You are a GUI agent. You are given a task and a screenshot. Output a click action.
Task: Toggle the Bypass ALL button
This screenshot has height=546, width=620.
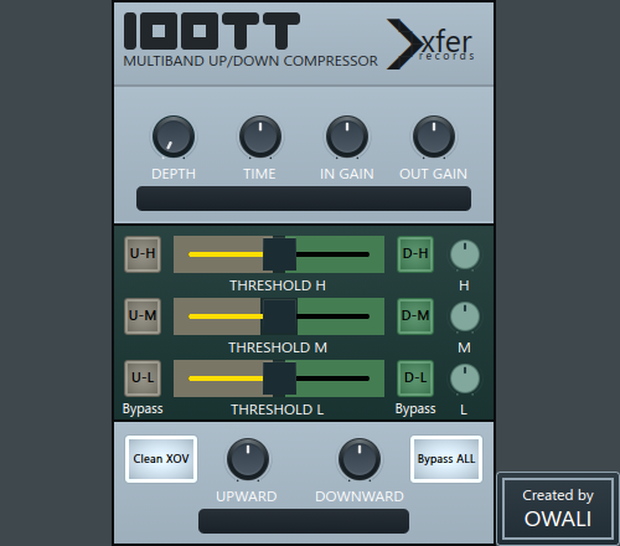click(x=446, y=459)
